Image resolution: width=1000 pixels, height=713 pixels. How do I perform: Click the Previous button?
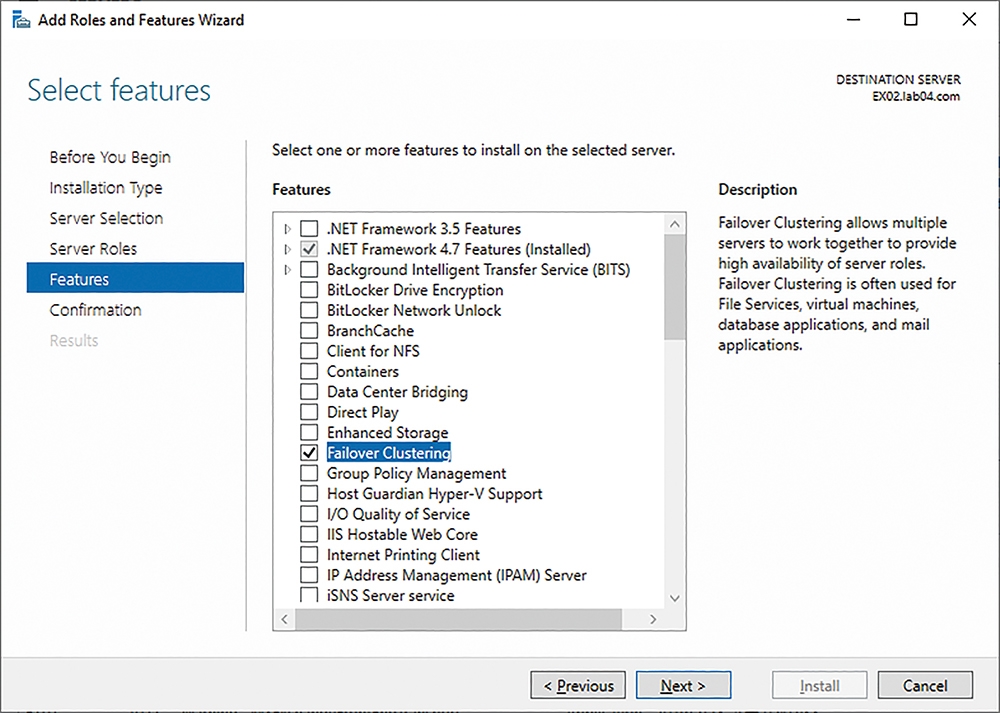click(578, 686)
